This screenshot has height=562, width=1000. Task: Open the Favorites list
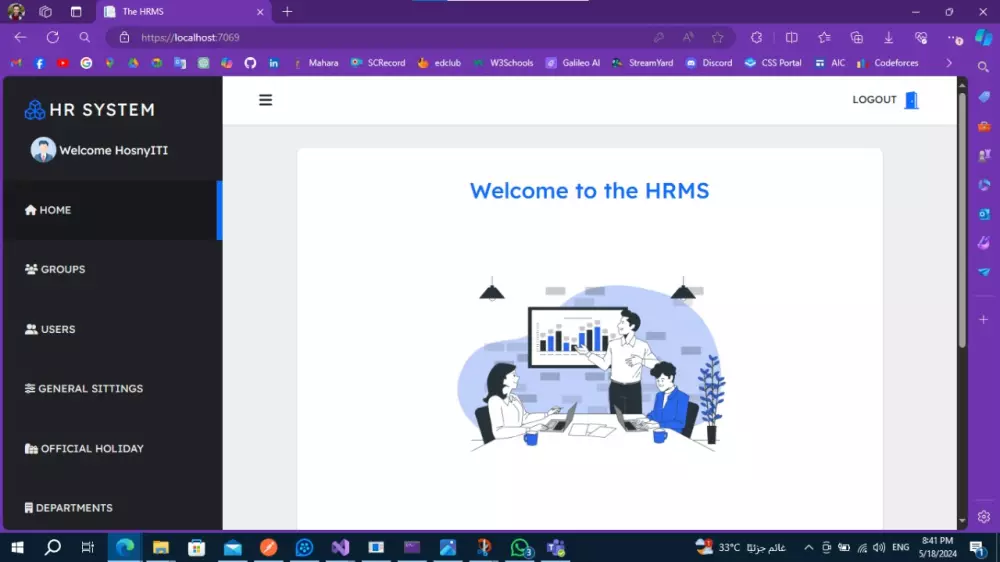click(x=824, y=38)
